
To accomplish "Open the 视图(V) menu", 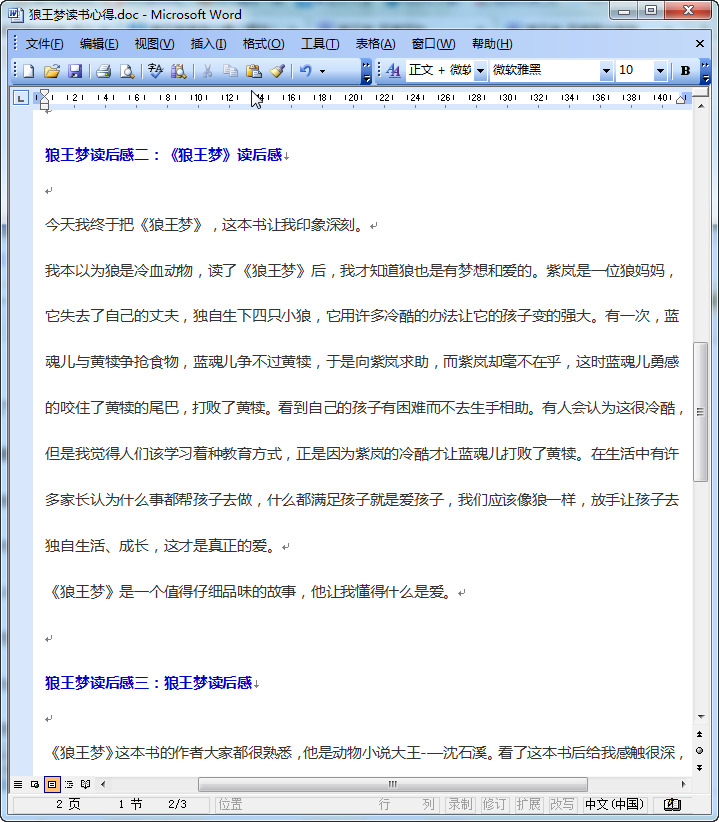I will (155, 44).
